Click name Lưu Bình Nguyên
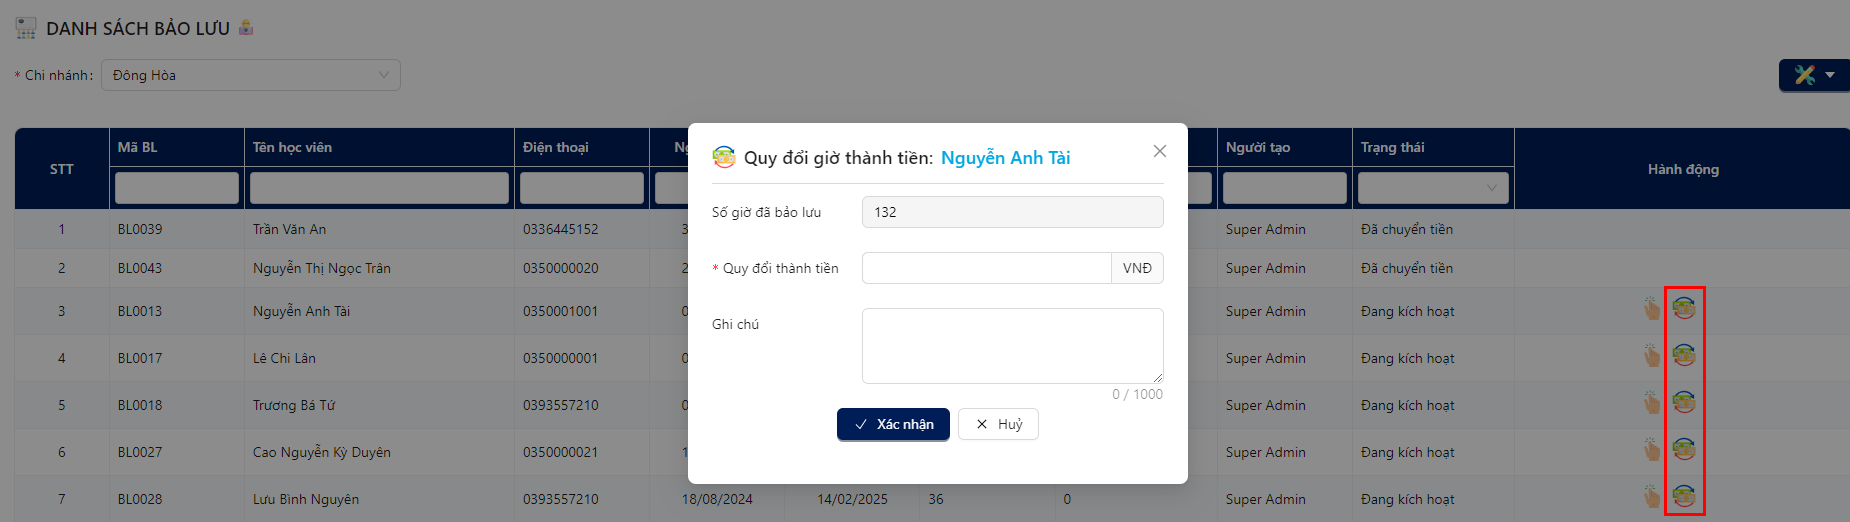Viewport: 1850px width, 522px height. pos(306,499)
